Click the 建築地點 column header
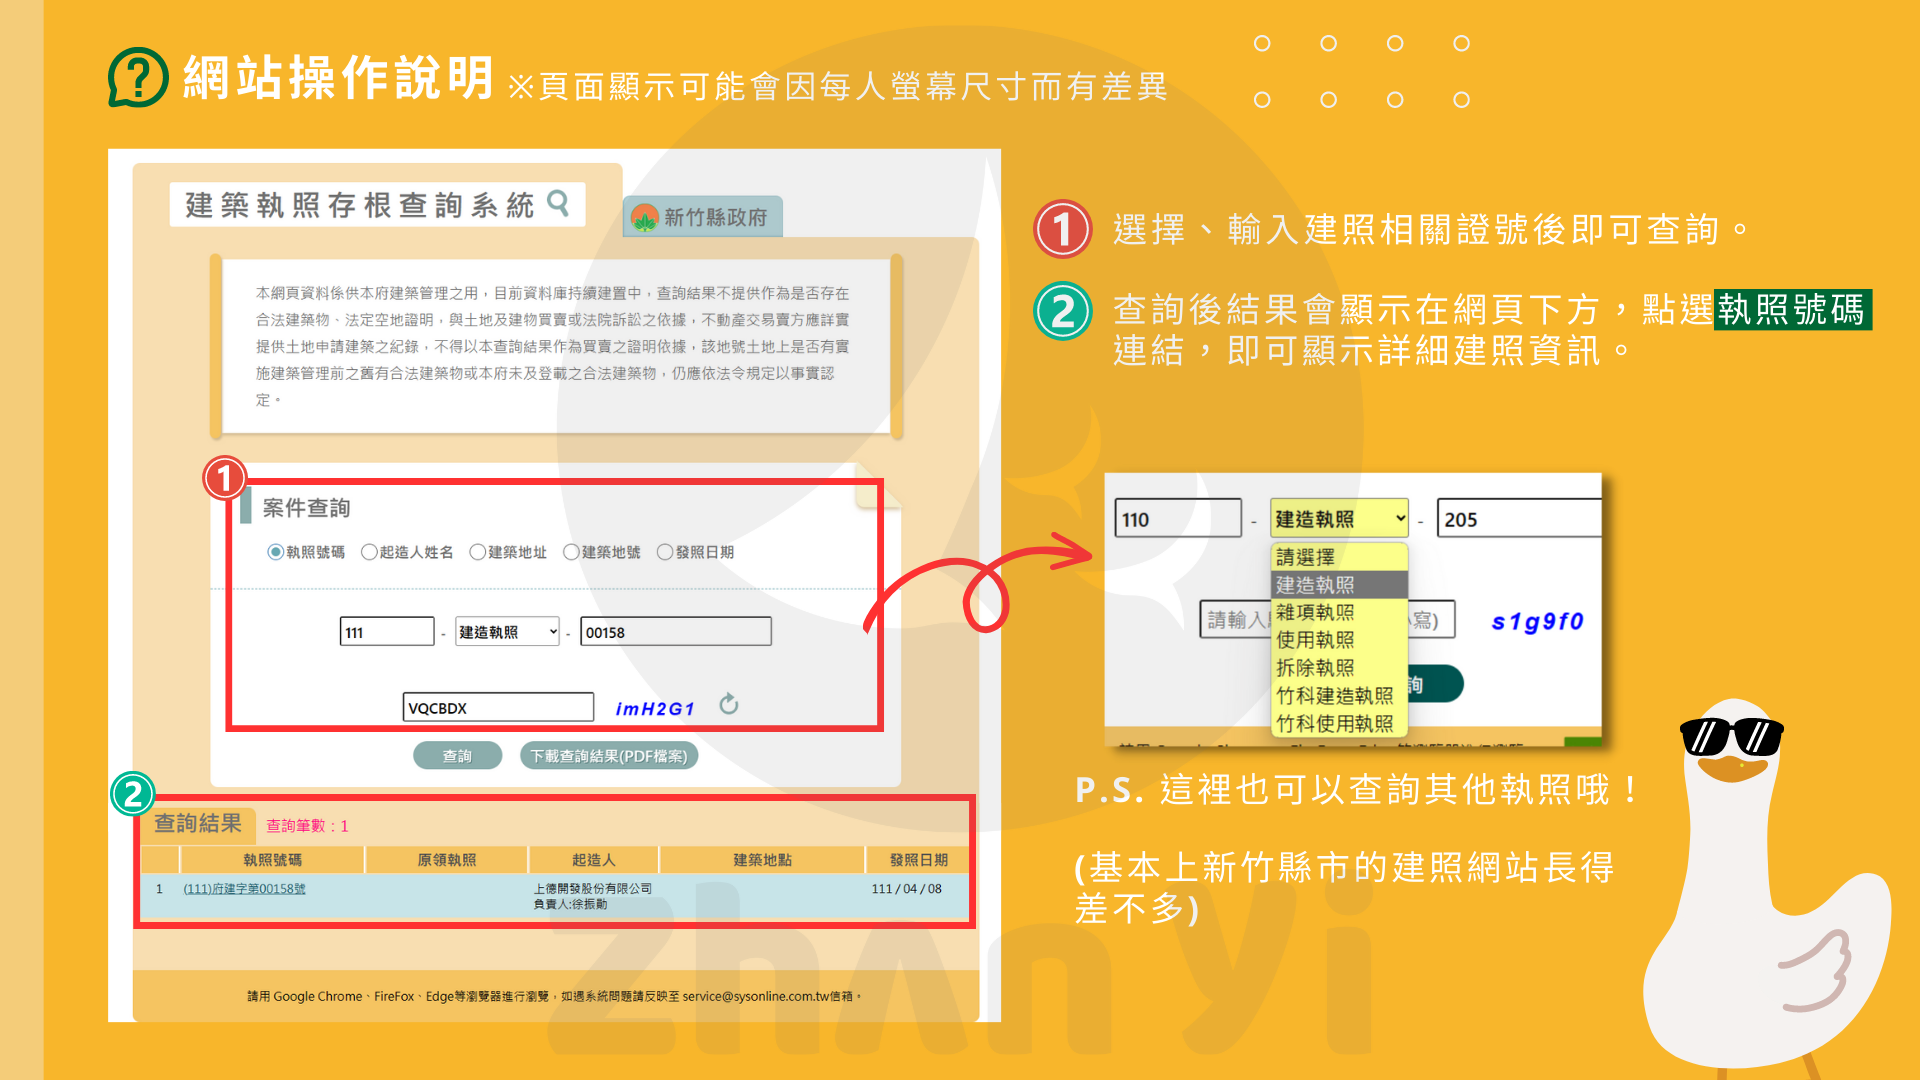Screen dimensions: 1920x1080 (763, 860)
